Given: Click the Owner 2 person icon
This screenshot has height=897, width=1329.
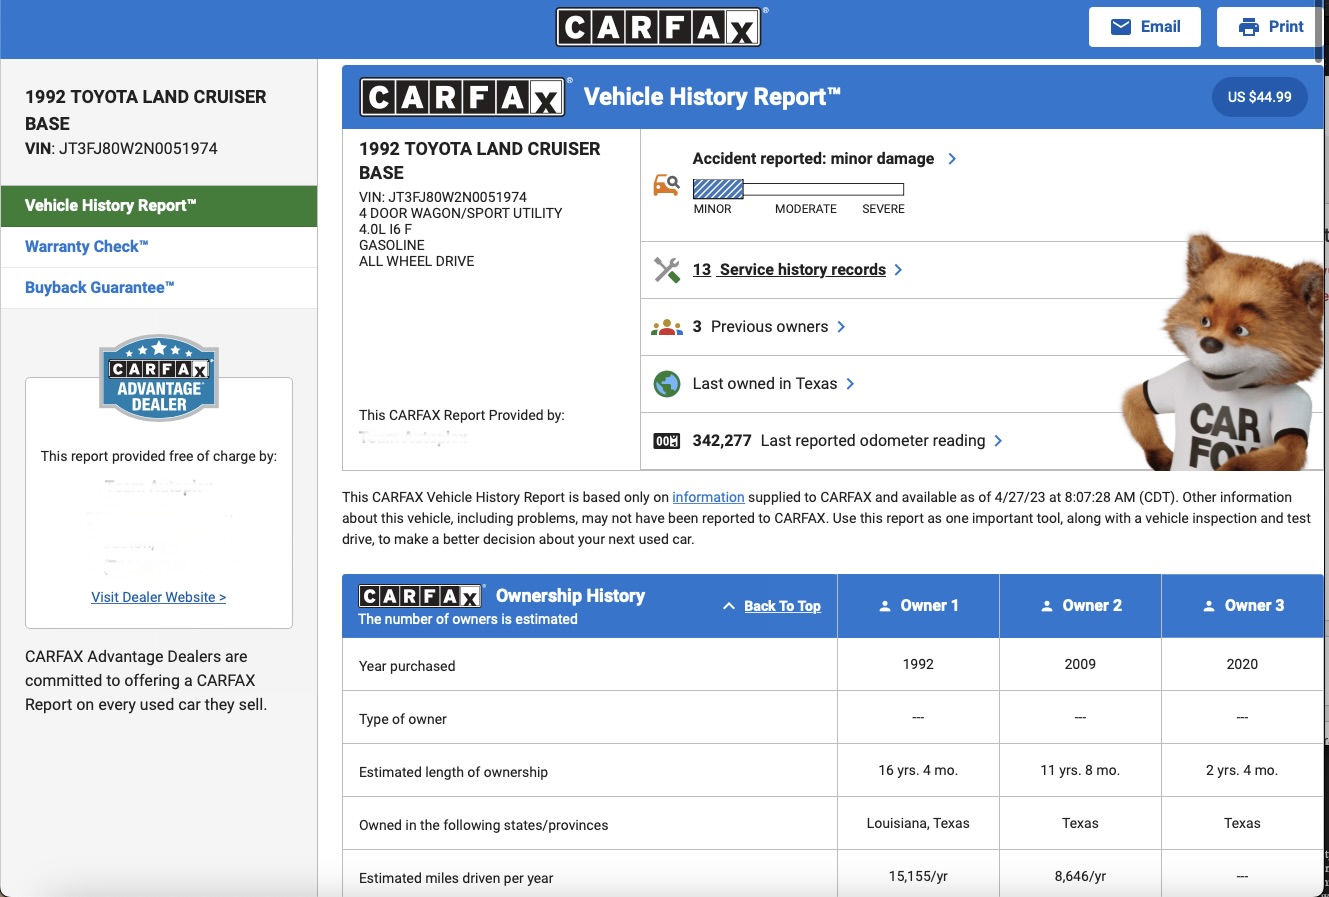Looking at the screenshot, I should 1047,606.
